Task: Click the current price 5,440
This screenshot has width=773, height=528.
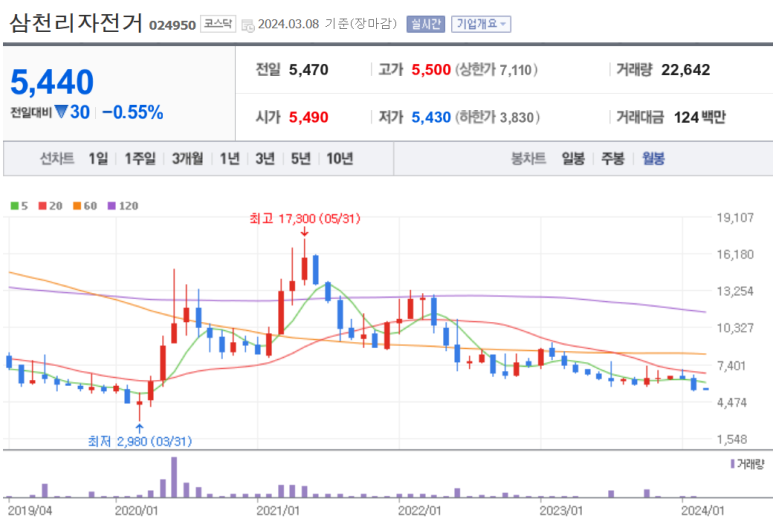Action: 52,82
